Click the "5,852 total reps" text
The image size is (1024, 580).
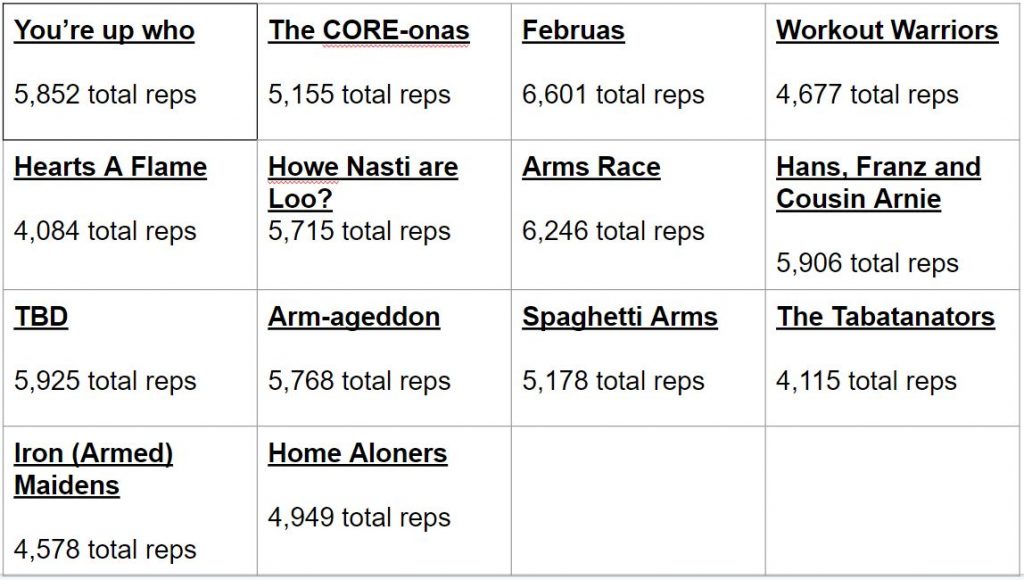(105, 95)
